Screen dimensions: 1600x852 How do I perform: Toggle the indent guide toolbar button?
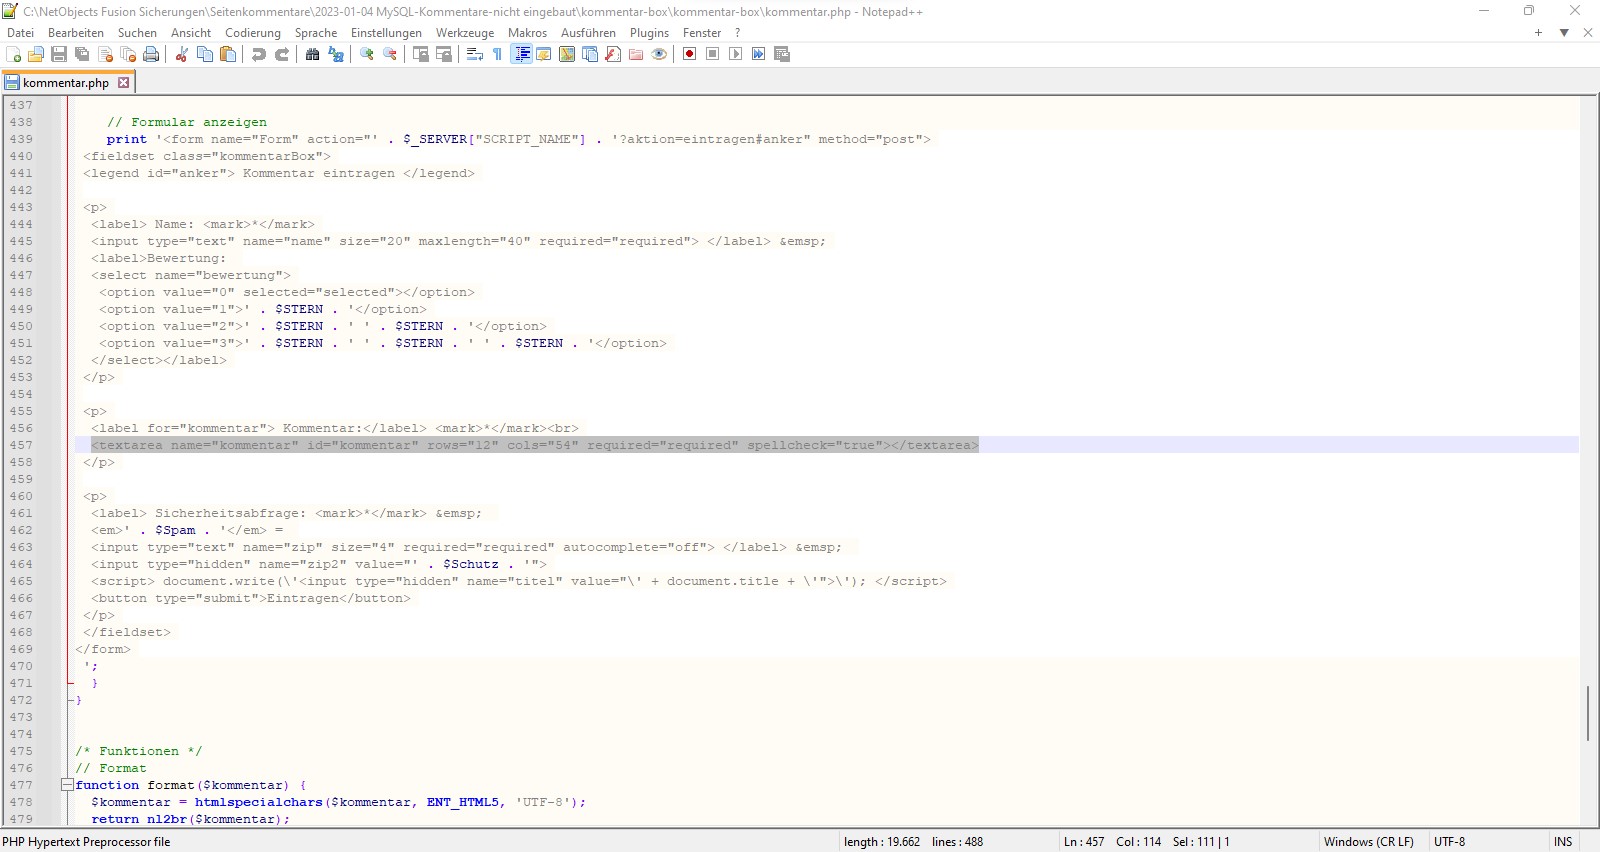(521, 54)
